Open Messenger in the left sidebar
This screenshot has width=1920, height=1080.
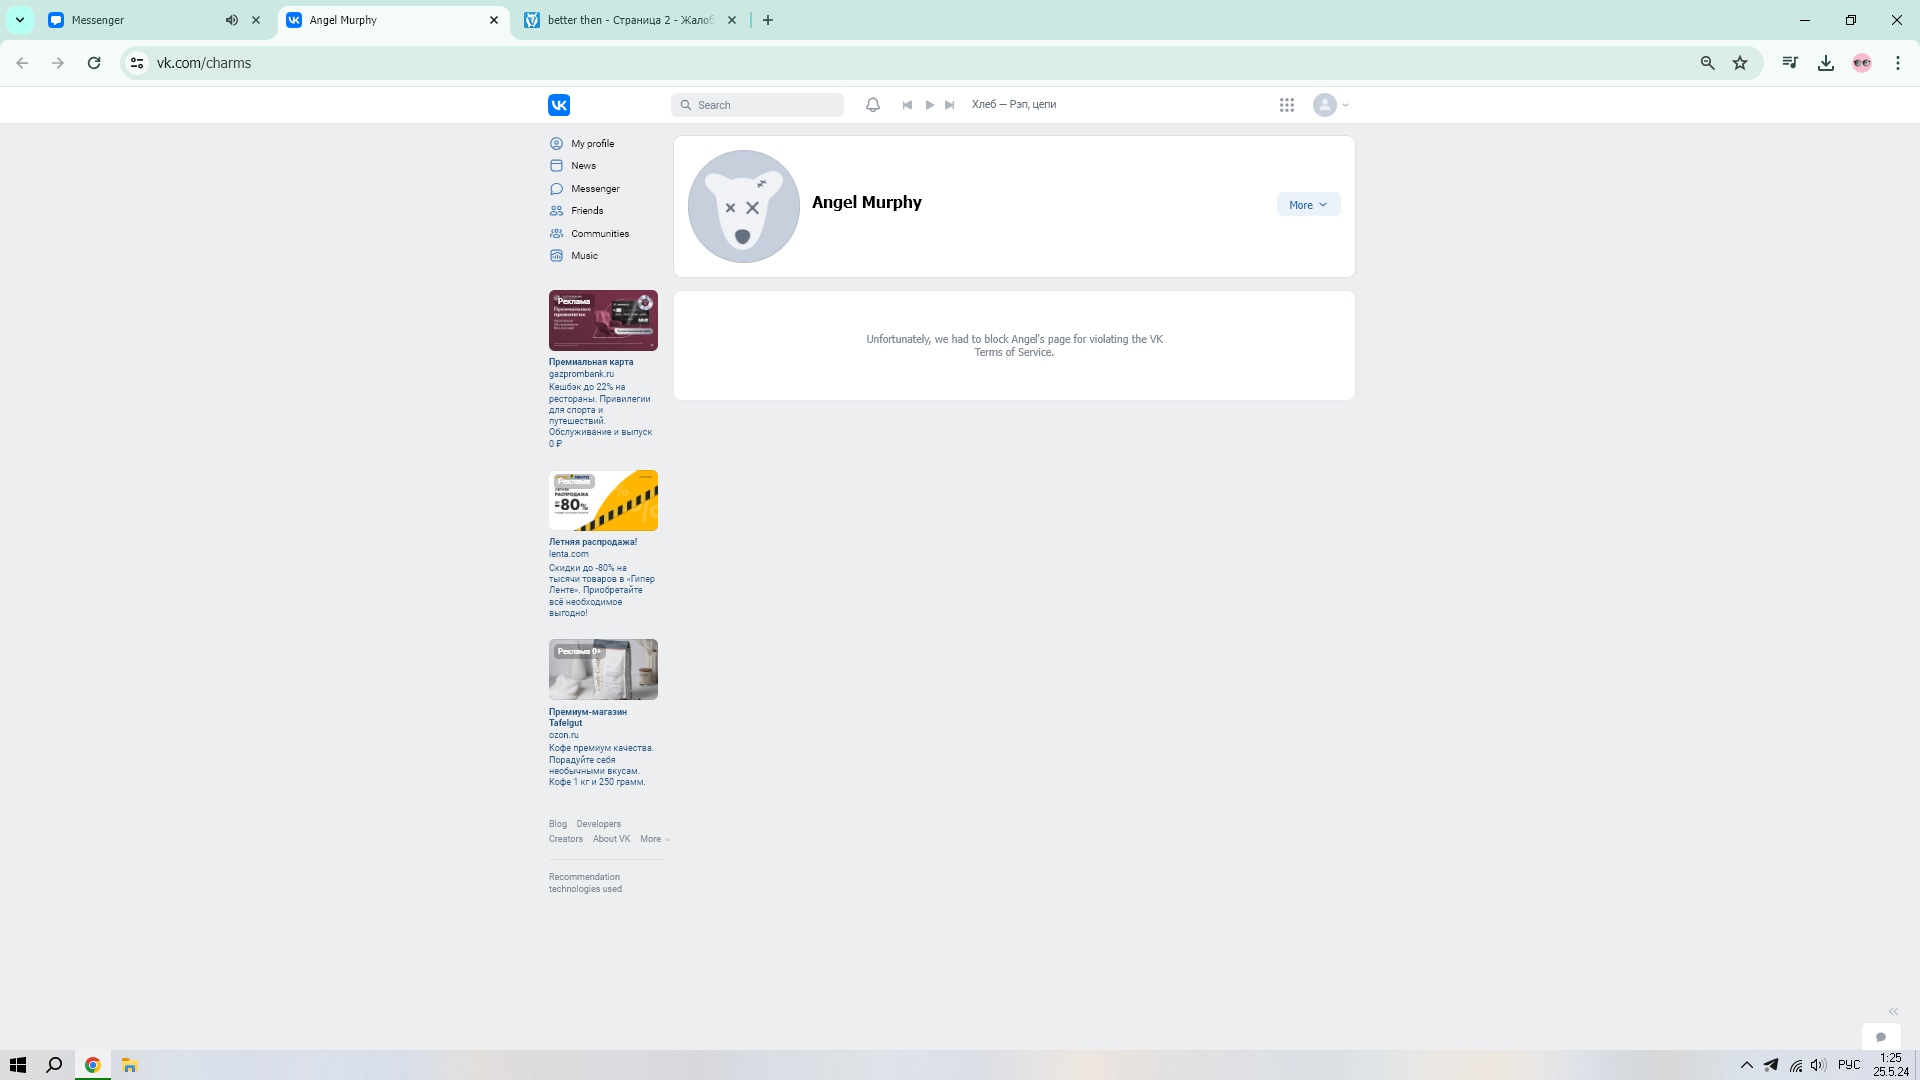595,189
